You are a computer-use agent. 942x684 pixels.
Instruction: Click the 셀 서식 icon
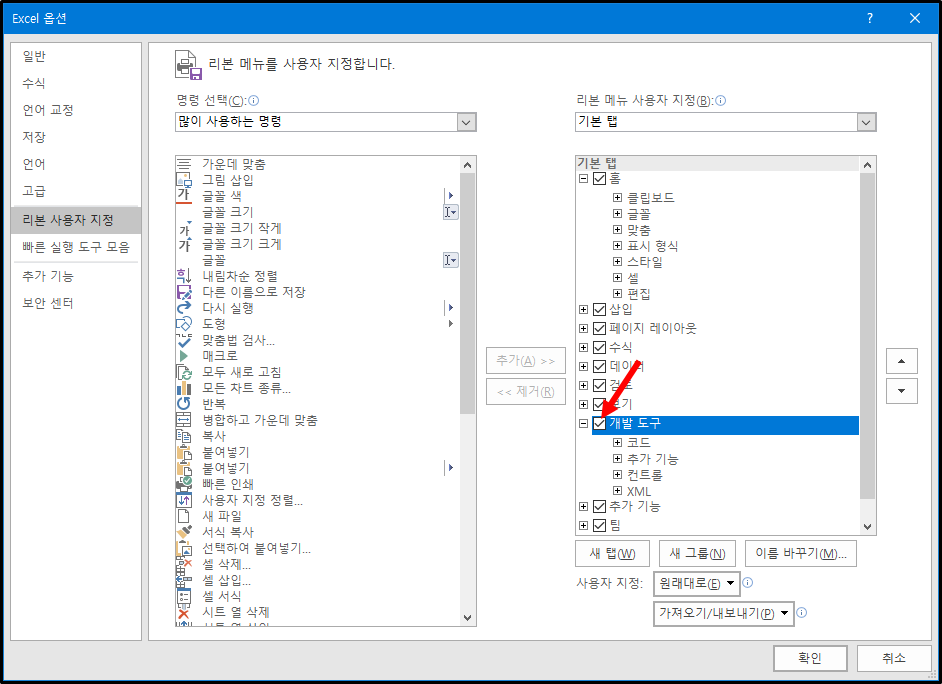pyautogui.click(x=184, y=596)
